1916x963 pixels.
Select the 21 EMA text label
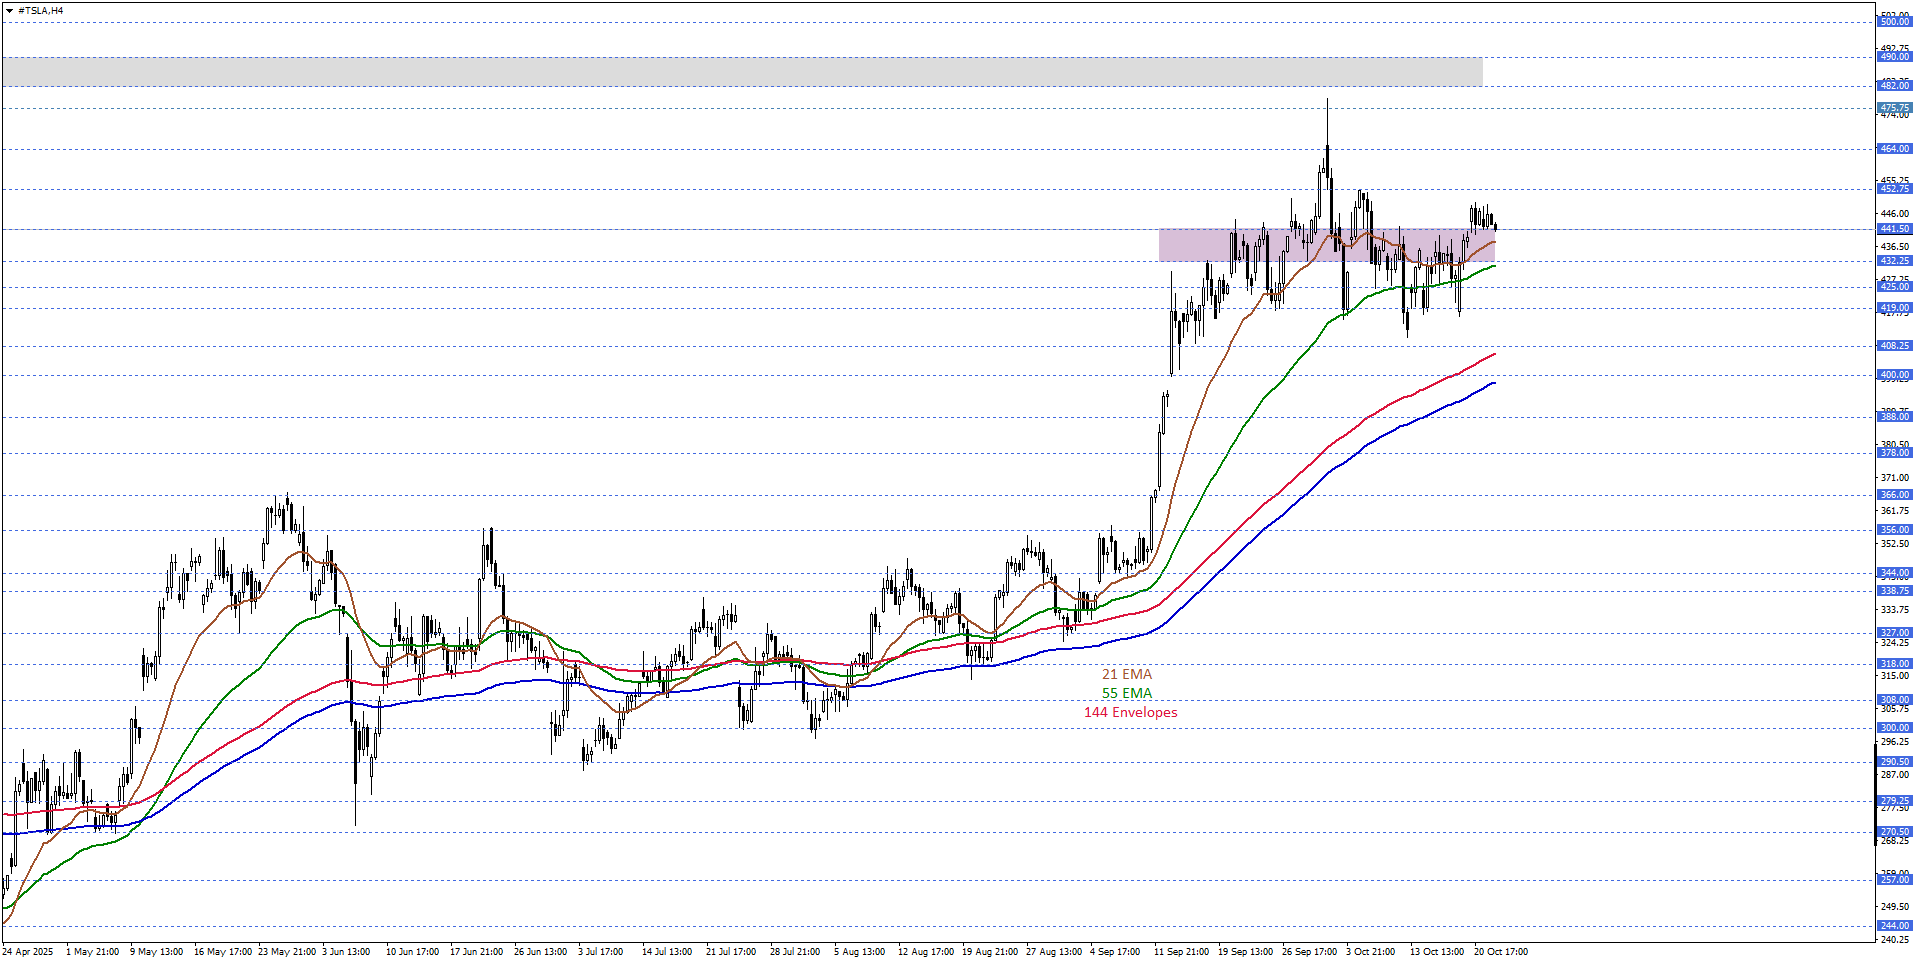coord(1126,675)
